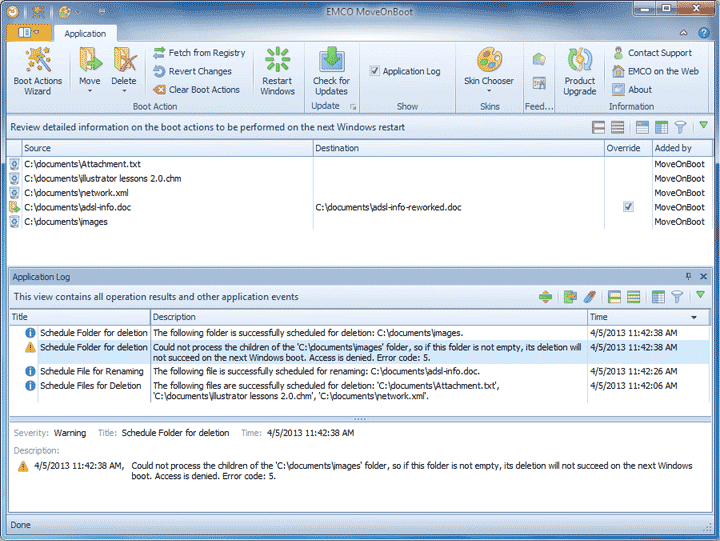Open Contact Support
The width and height of the screenshot is (720, 541).
pos(659,53)
